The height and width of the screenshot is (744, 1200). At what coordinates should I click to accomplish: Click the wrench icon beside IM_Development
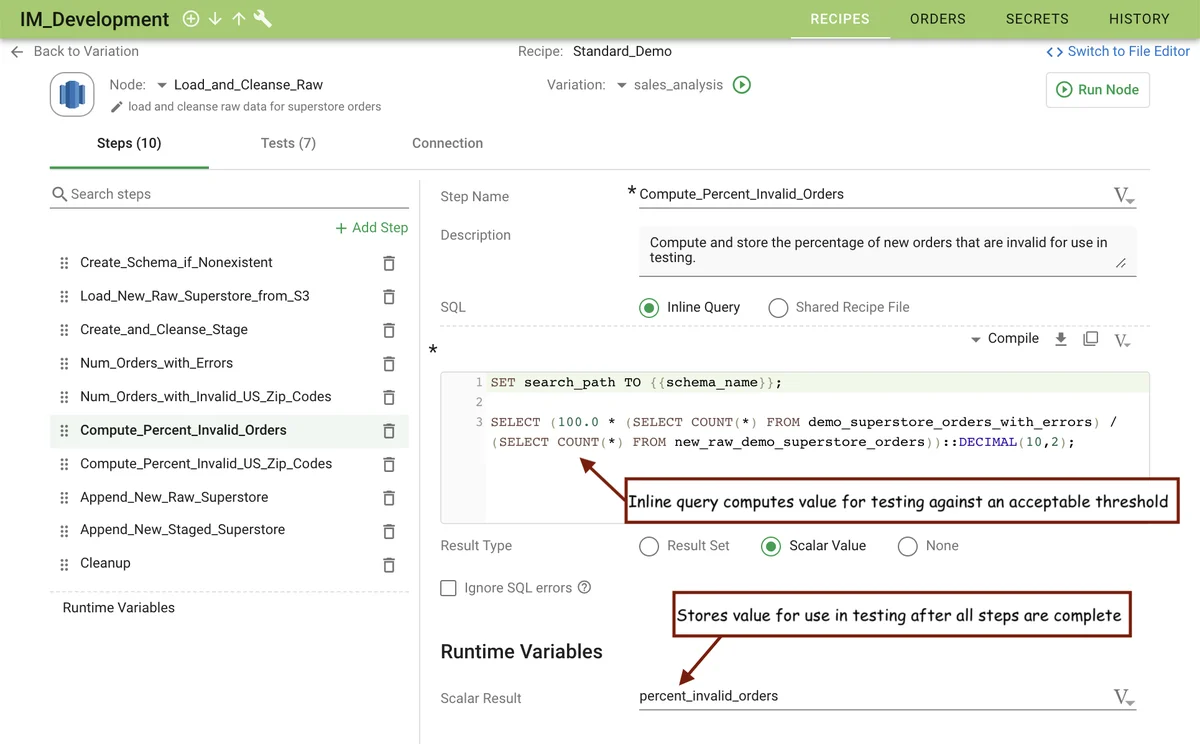263,19
